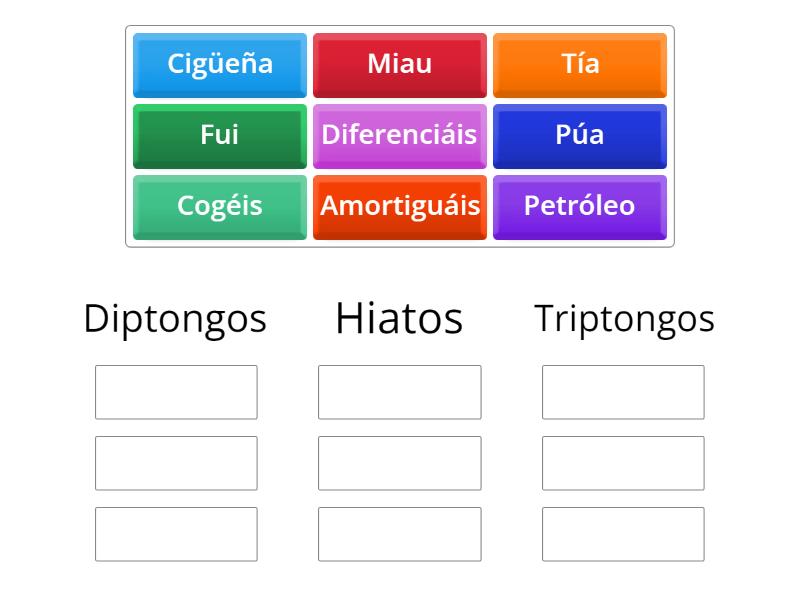Viewport: 800px width, 600px height.
Task: Click the red 'Miau' tile
Action: click(x=400, y=64)
